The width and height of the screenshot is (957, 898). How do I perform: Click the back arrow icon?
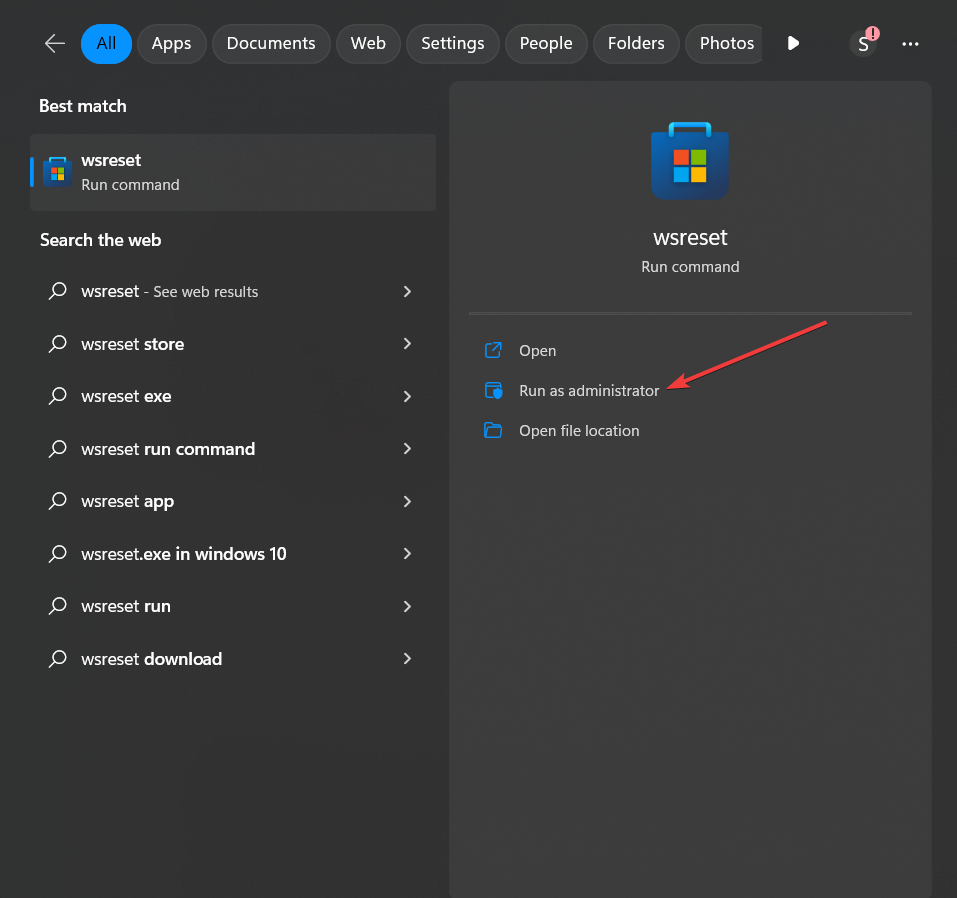pyautogui.click(x=55, y=43)
